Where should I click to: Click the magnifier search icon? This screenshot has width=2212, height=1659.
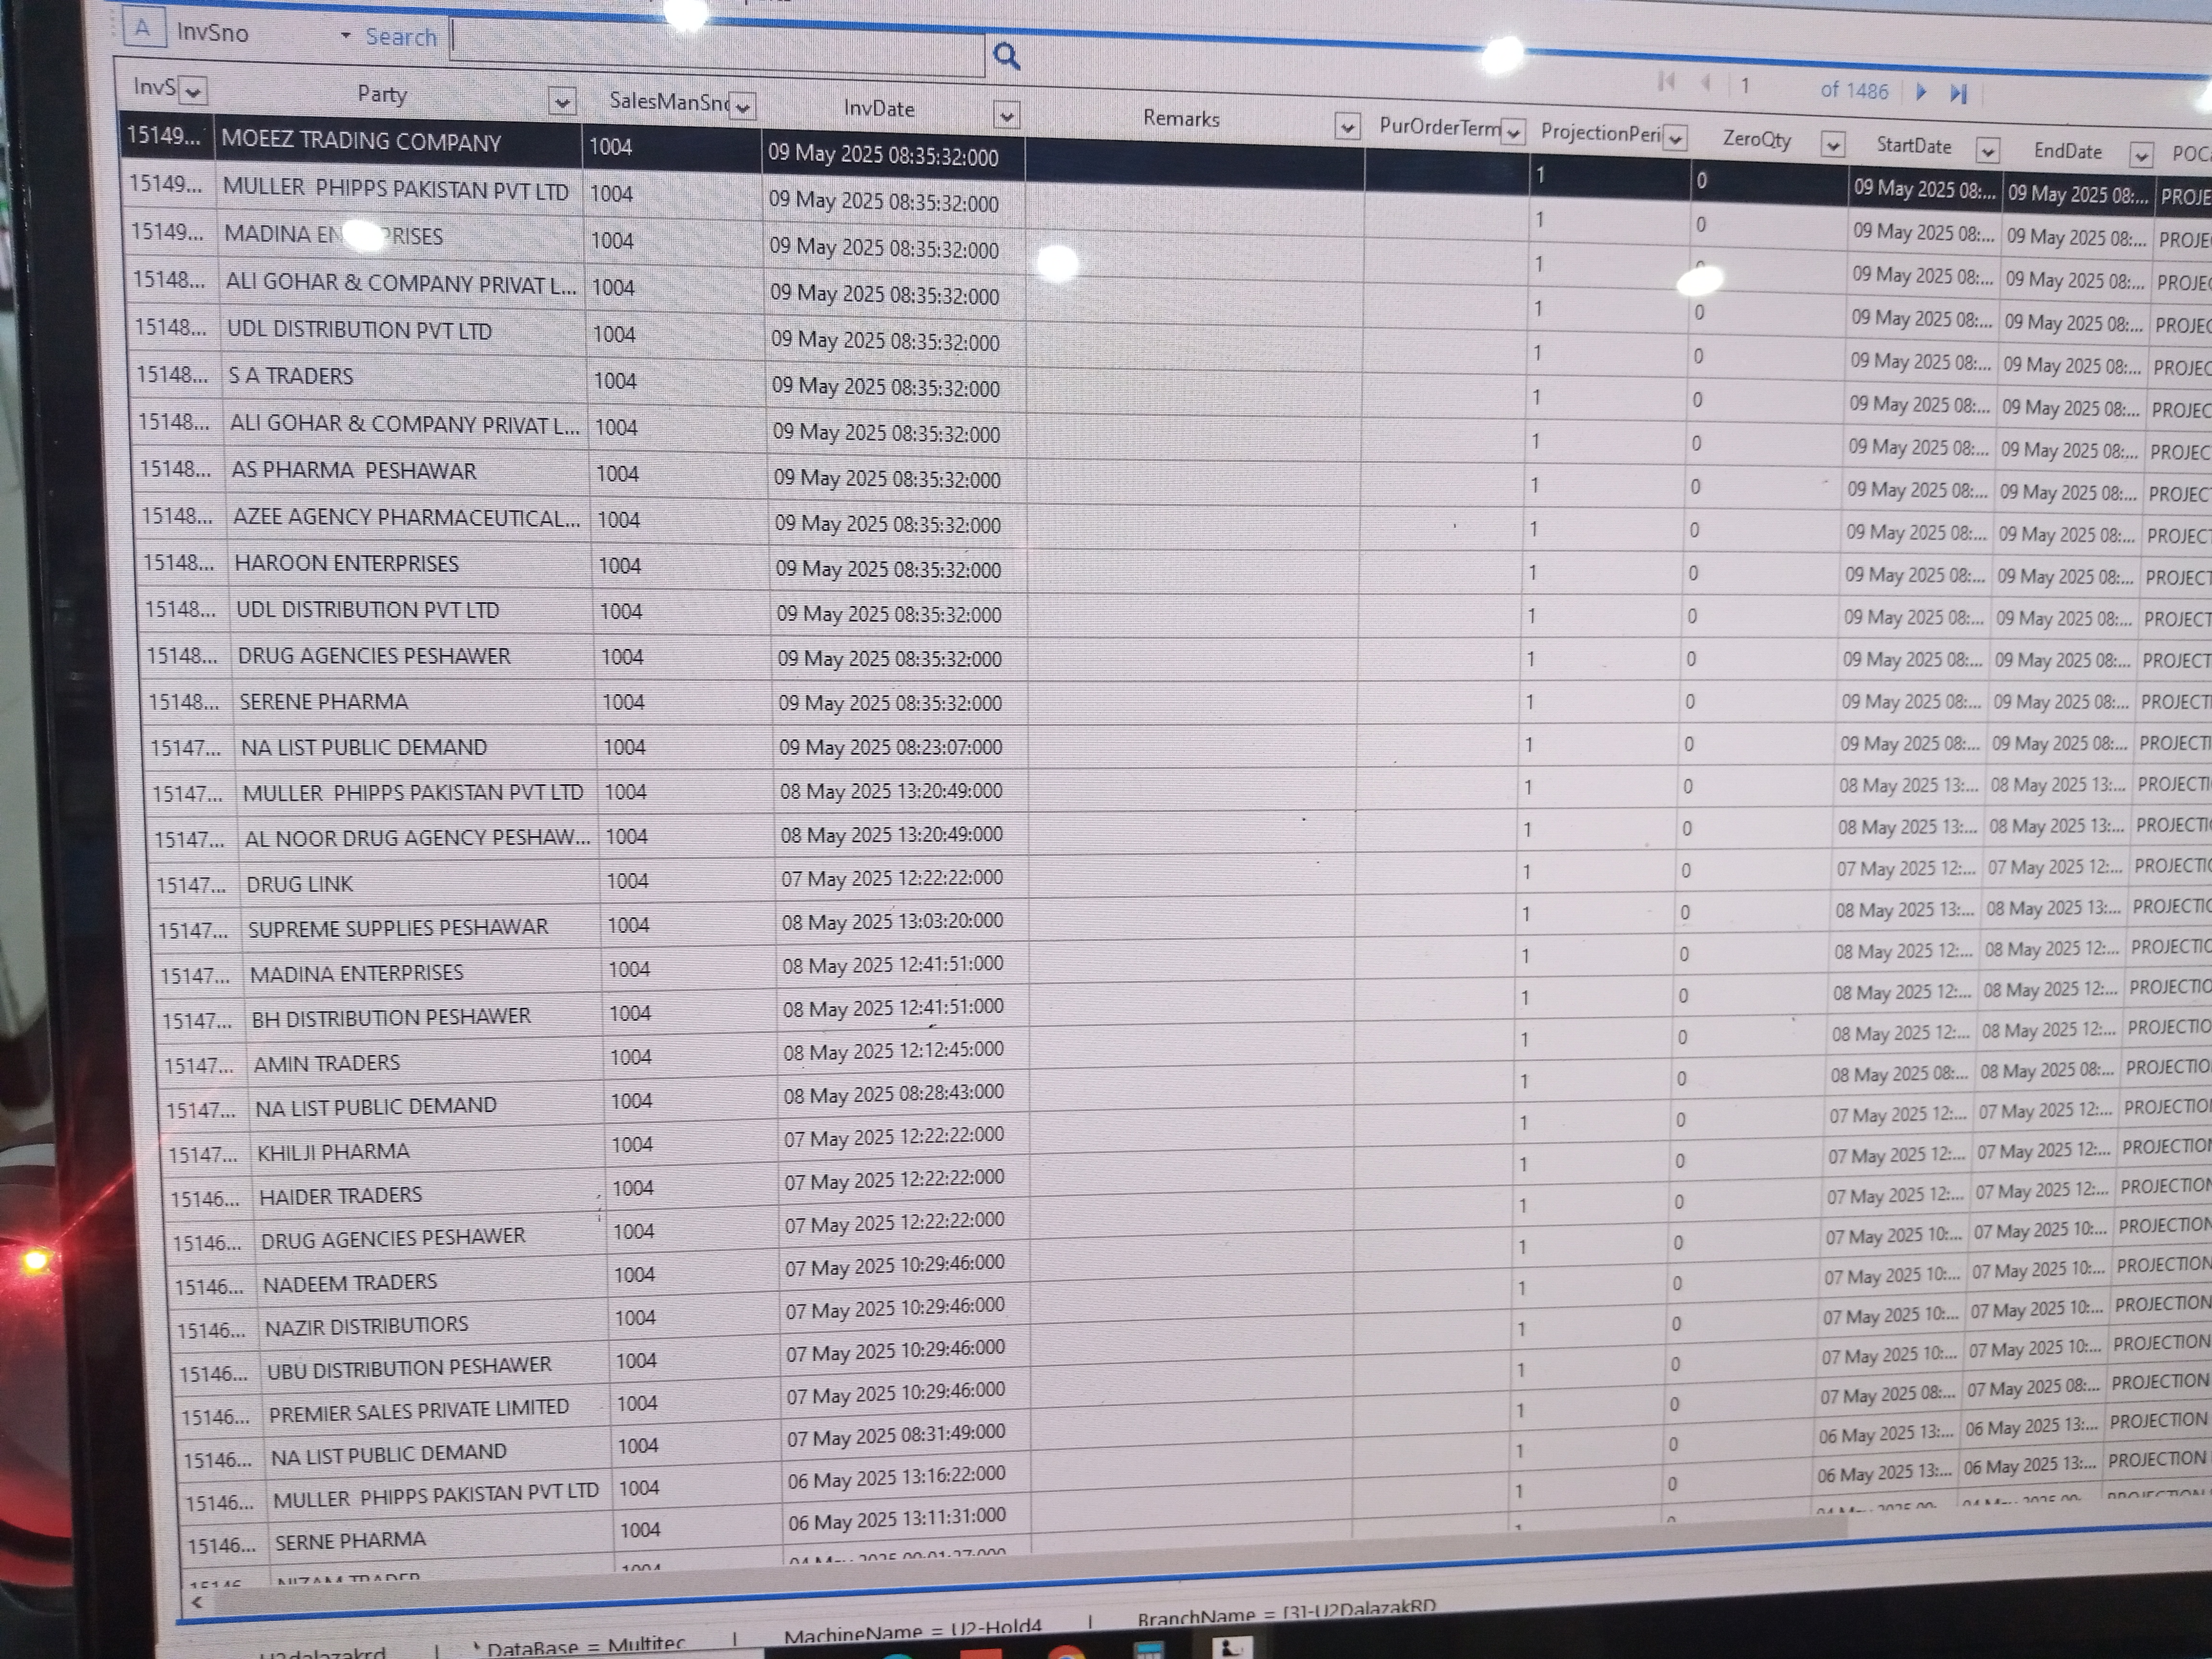pyautogui.click(x=1006, y=56)
